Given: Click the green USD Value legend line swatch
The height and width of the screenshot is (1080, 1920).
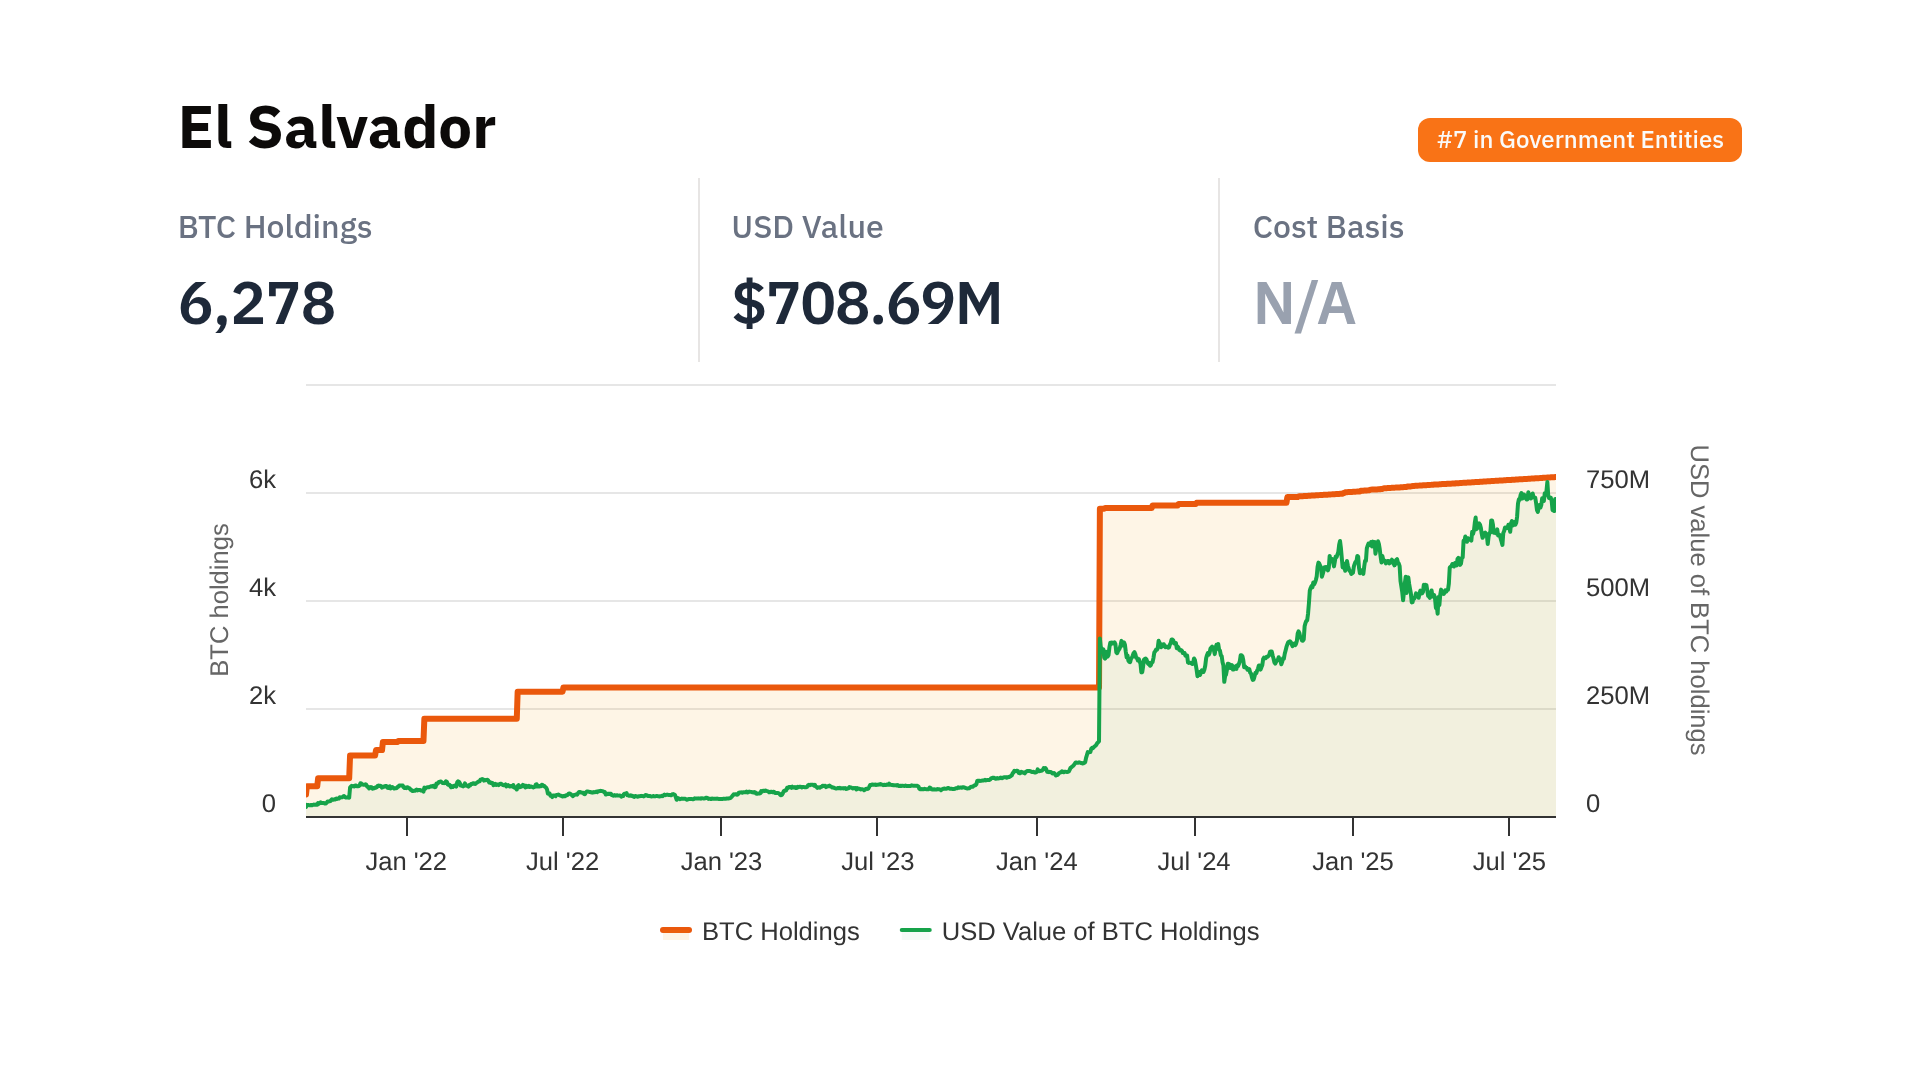Looking at the screenshot, I should coord(915,931).
